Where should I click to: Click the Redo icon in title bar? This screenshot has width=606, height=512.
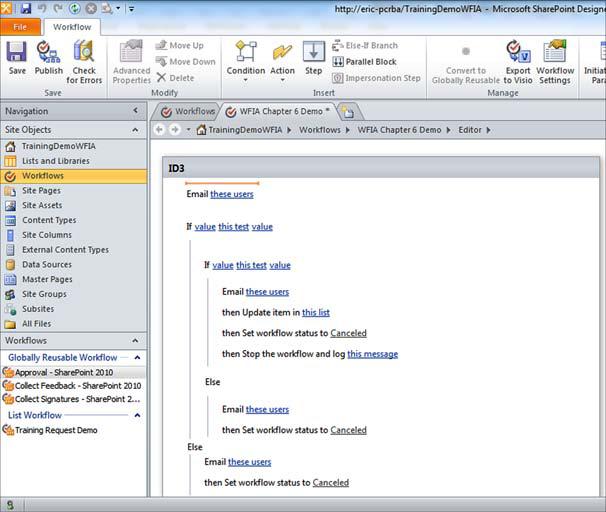(58, 8)
